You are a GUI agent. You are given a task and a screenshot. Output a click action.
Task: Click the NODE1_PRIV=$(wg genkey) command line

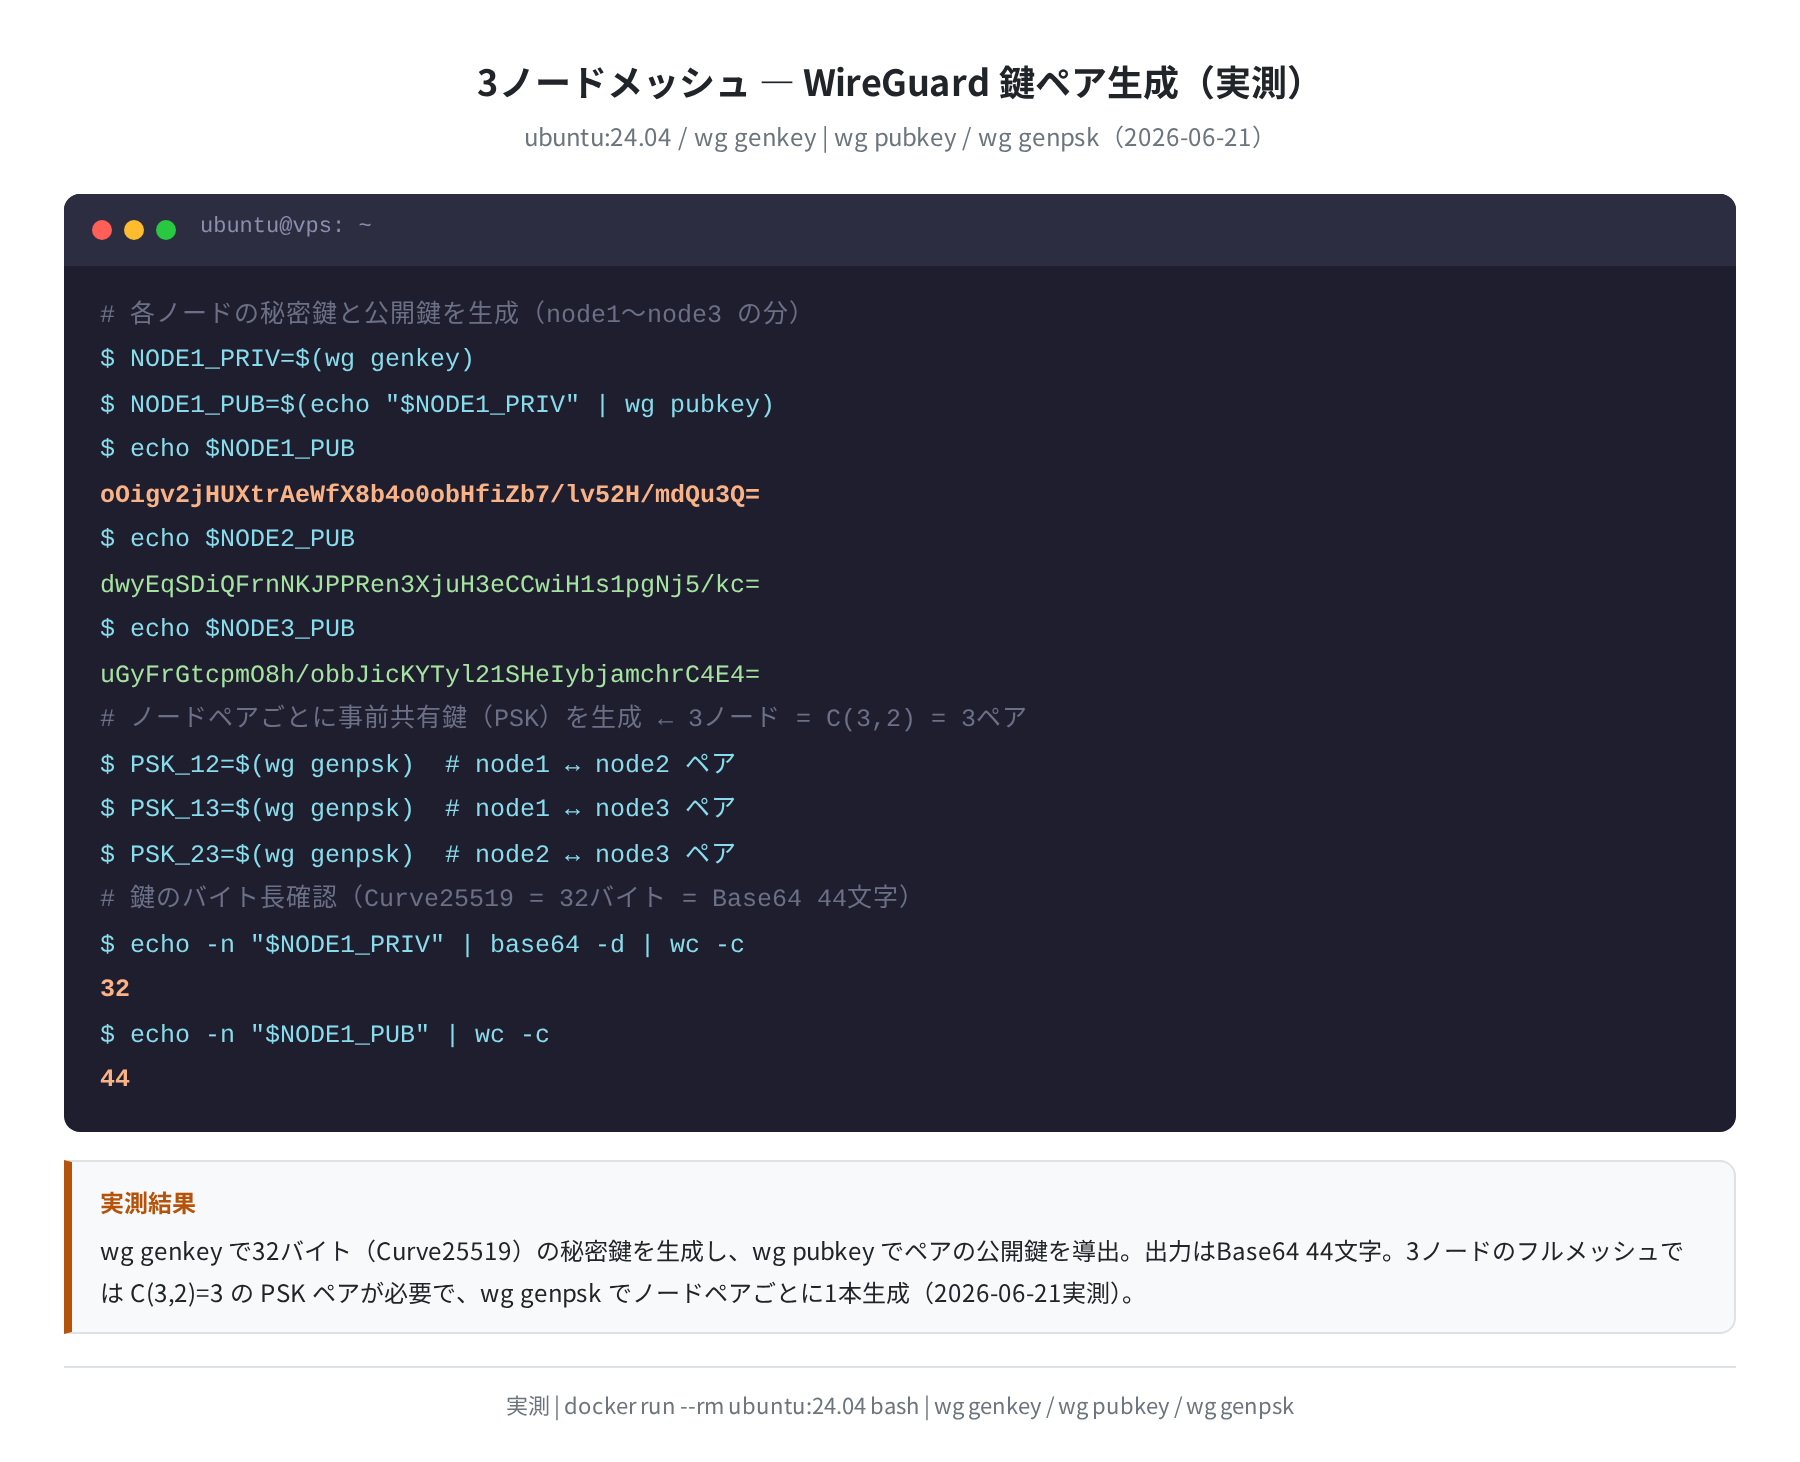pos(287,359)
